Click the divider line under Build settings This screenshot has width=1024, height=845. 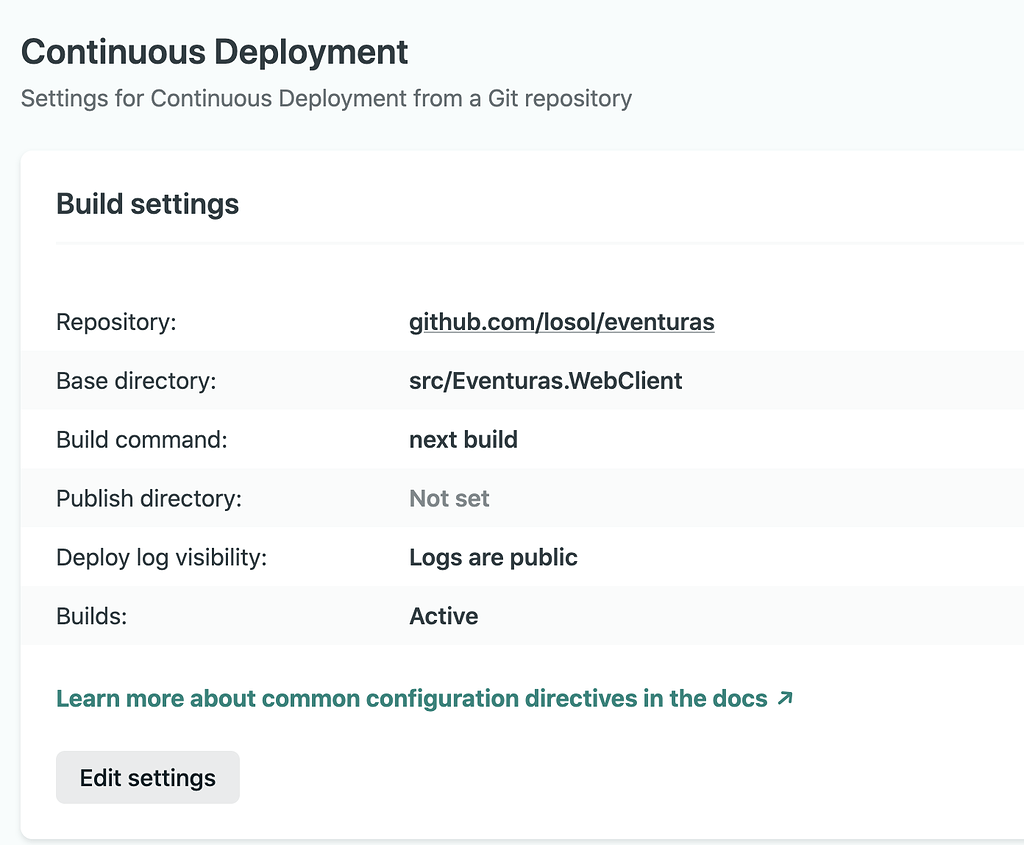(540, 242)
